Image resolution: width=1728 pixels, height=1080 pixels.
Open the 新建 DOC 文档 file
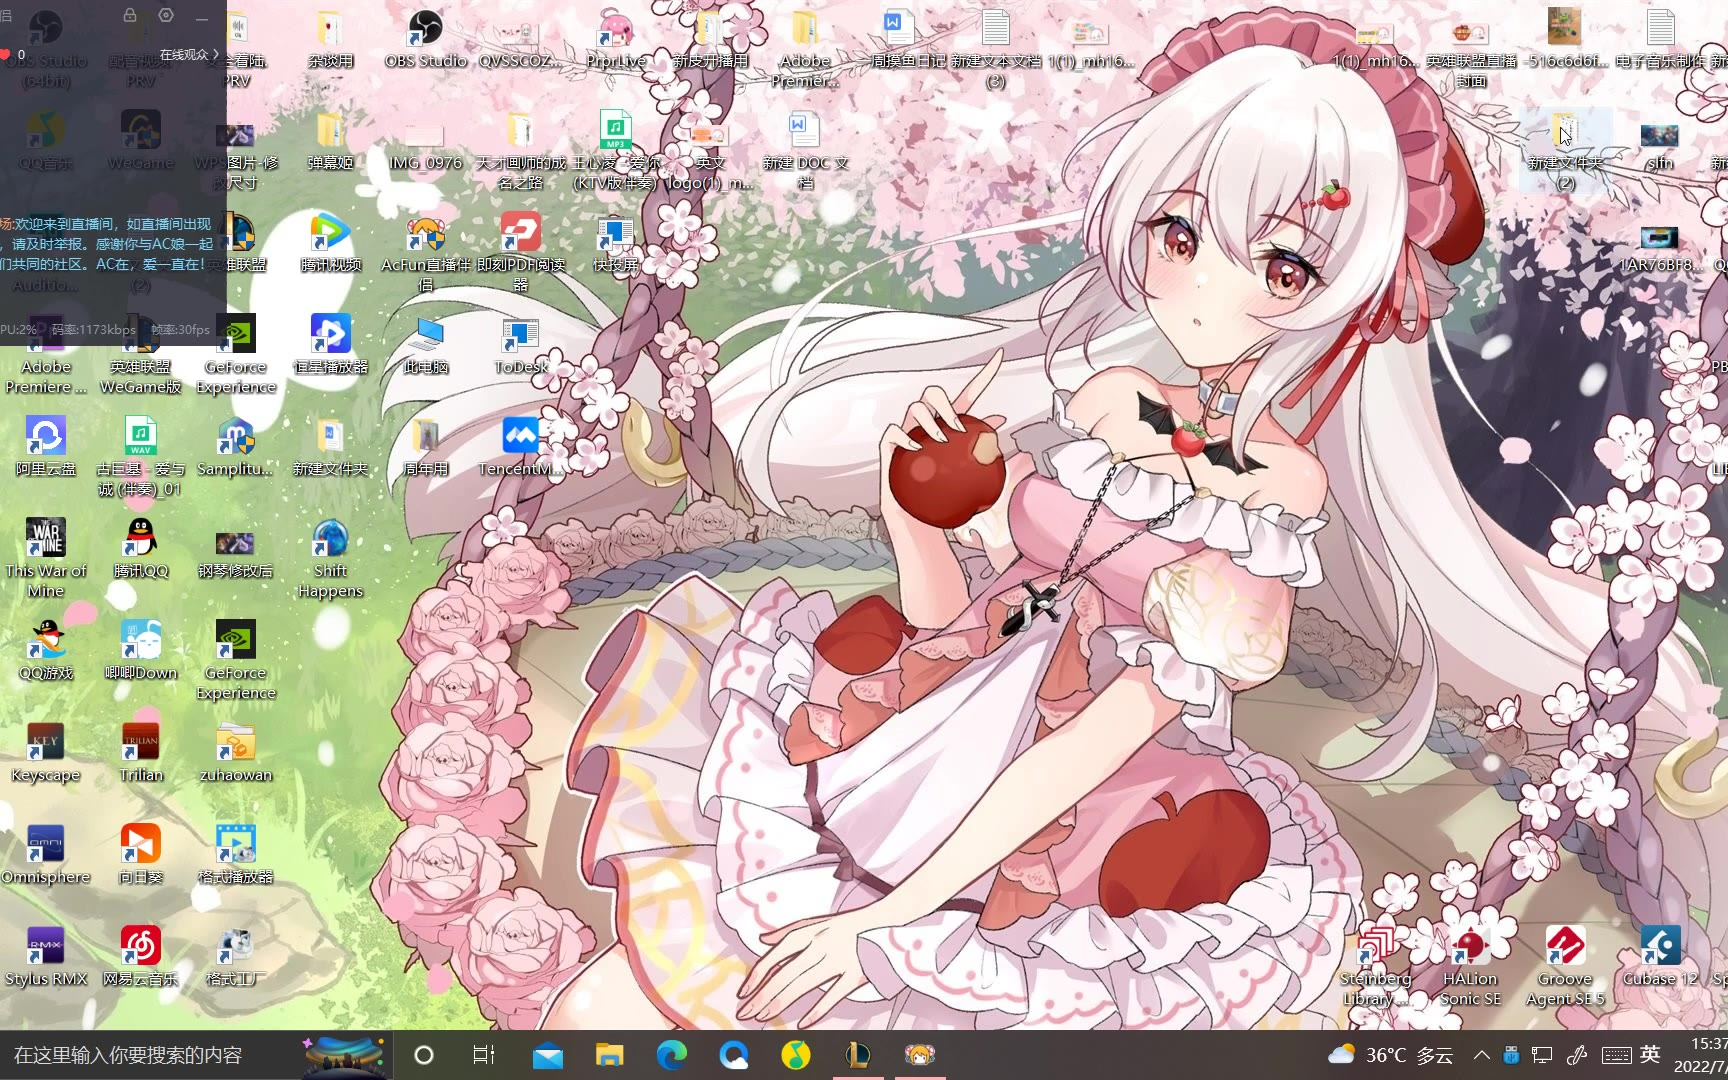click(805, 152)
